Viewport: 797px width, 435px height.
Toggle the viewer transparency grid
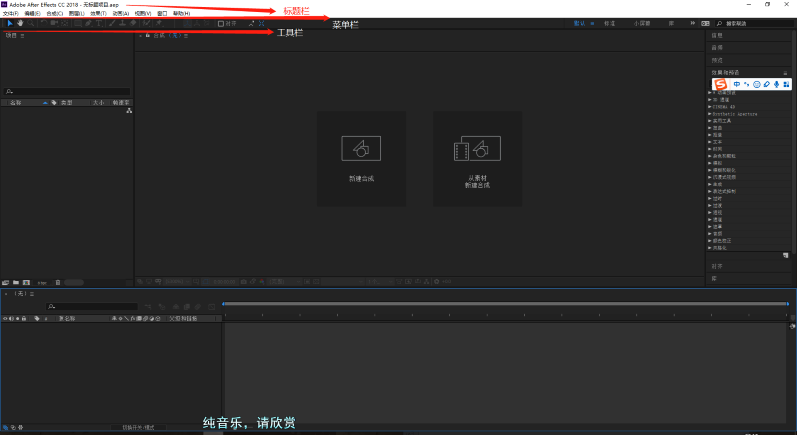coord(316,282)
